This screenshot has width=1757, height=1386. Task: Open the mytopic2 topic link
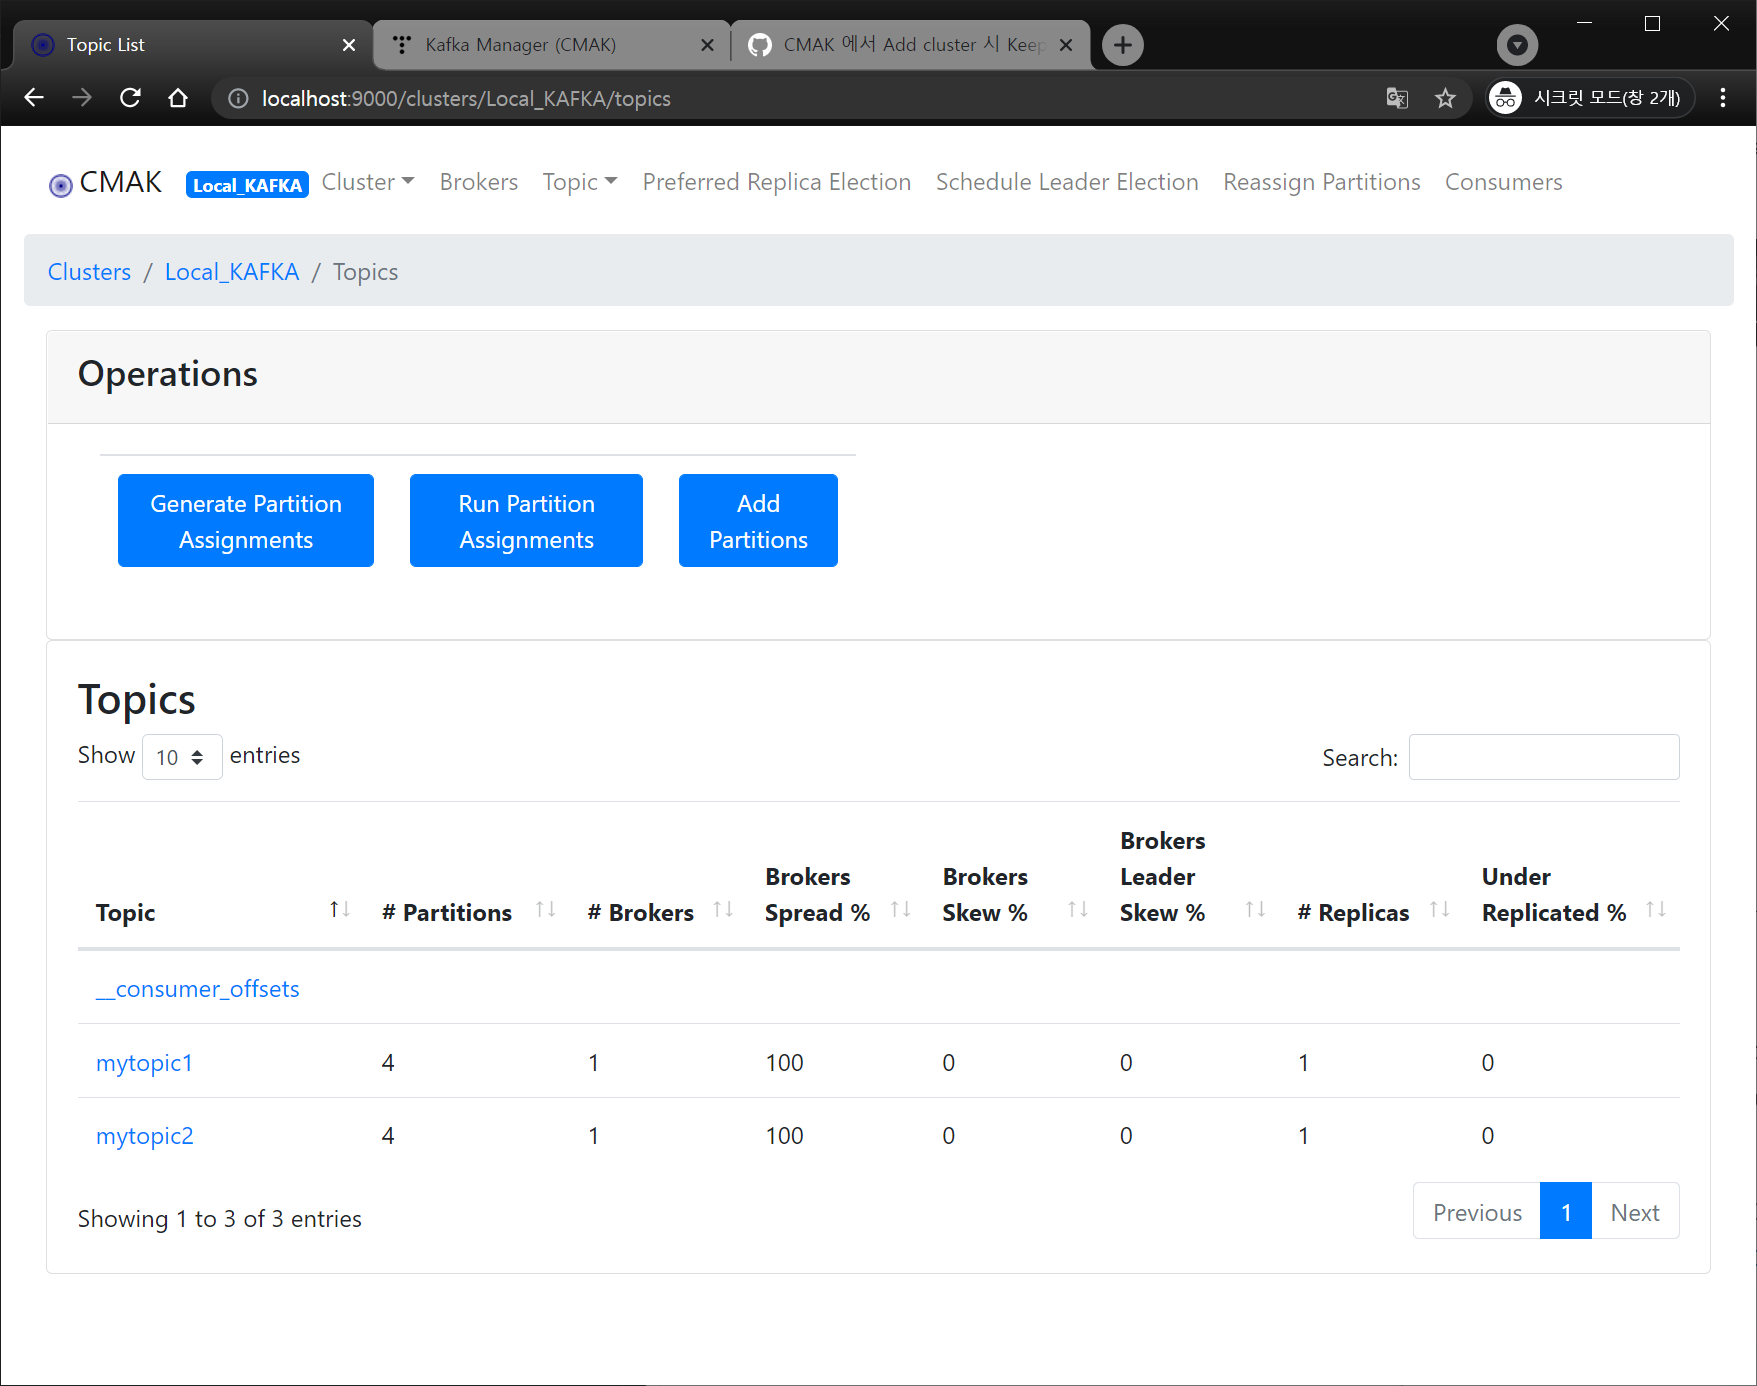145,1136
